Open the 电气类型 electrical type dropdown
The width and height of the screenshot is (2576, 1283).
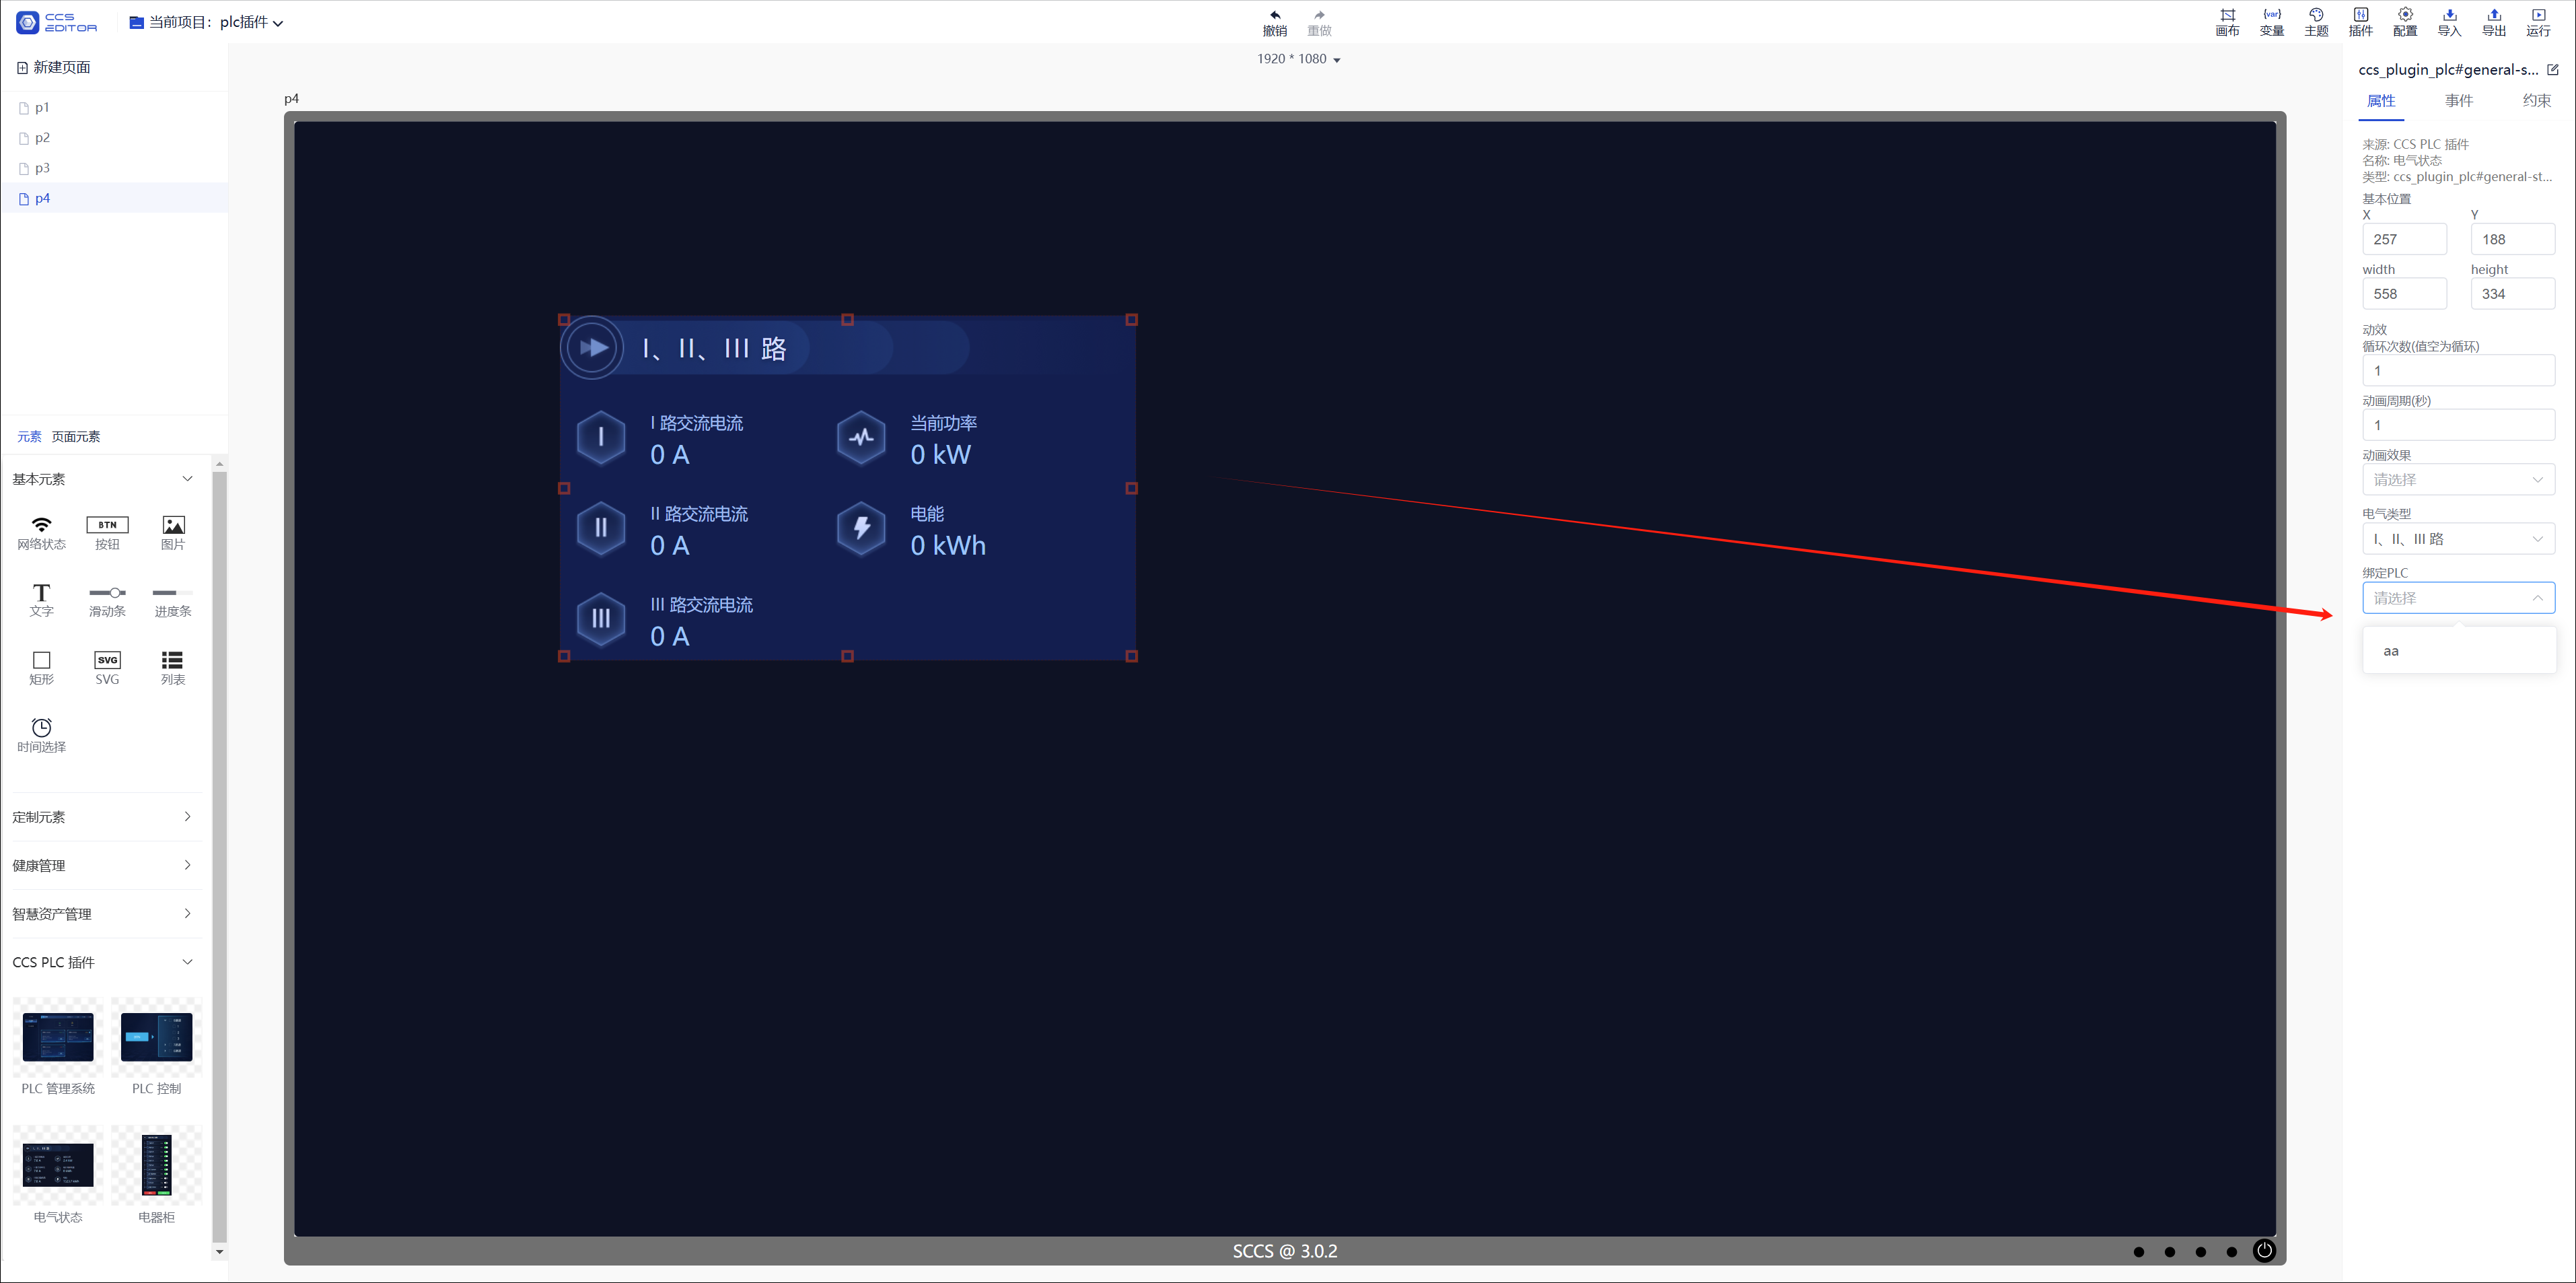[x=2457, y=538]
